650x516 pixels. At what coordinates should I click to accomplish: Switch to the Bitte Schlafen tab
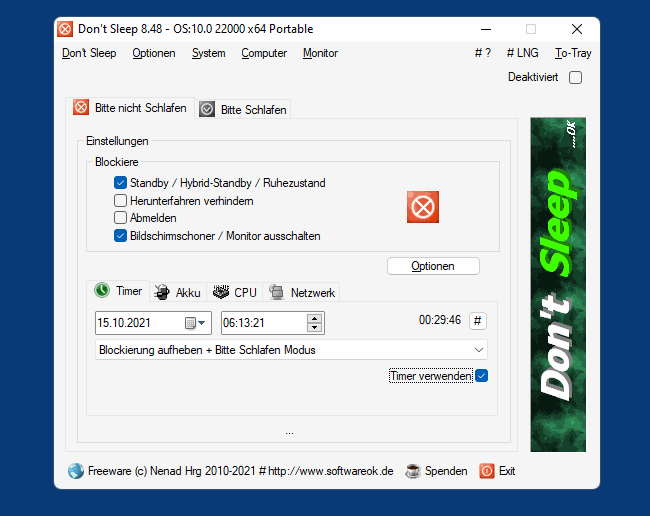[x=243, y=109]
